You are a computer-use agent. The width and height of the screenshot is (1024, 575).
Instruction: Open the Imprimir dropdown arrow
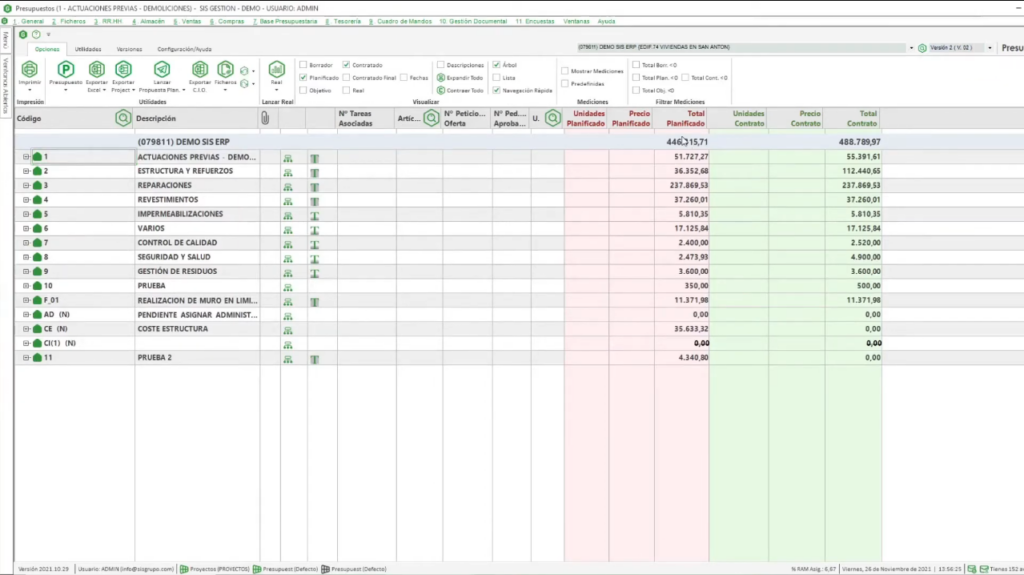[29, 90]
